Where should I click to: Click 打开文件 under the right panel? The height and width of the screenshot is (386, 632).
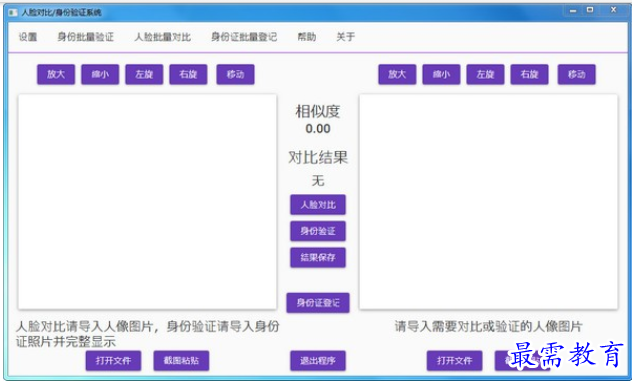[x=454, y=361]
